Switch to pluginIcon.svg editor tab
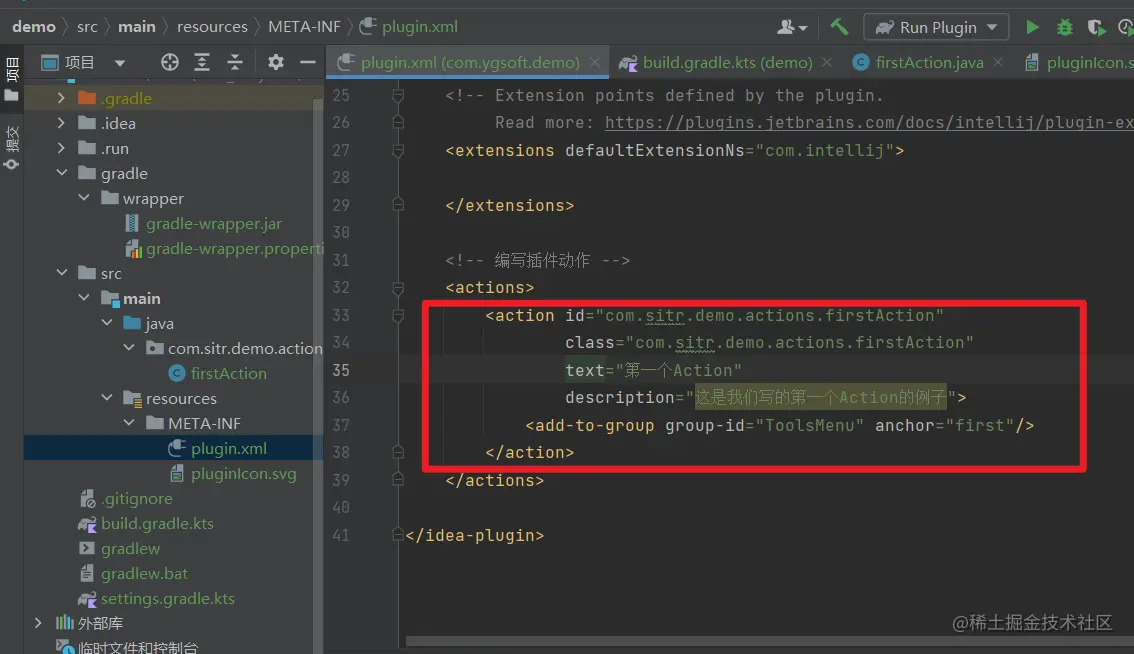 1079,62
